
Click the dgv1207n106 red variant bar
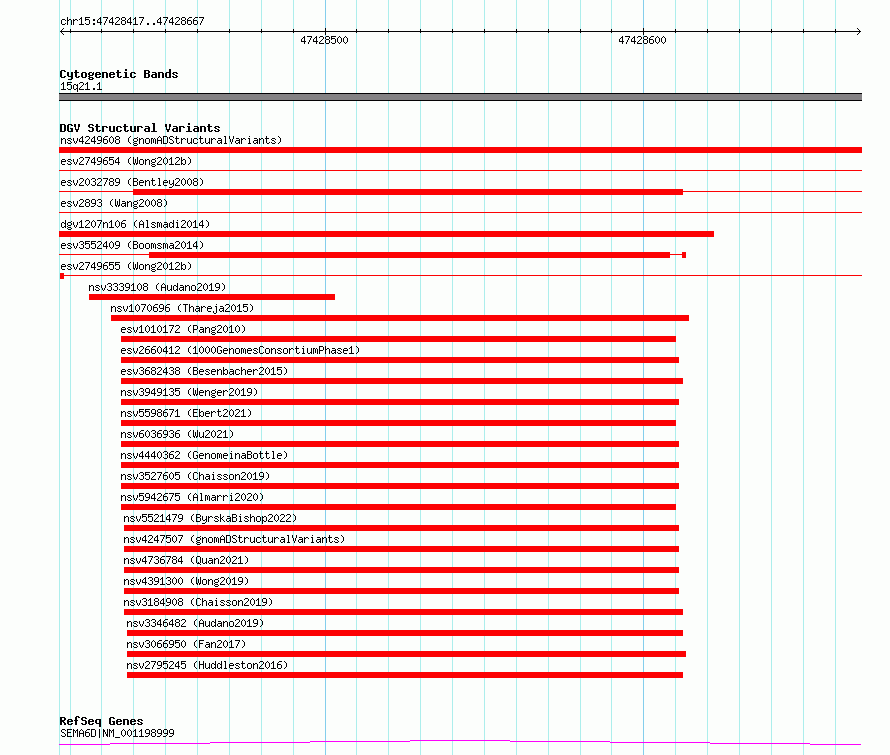[387, 234]
